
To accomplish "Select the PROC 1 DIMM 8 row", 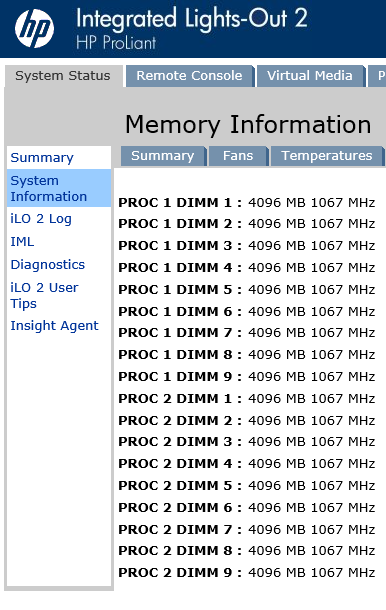I will [x=247, y=355].
